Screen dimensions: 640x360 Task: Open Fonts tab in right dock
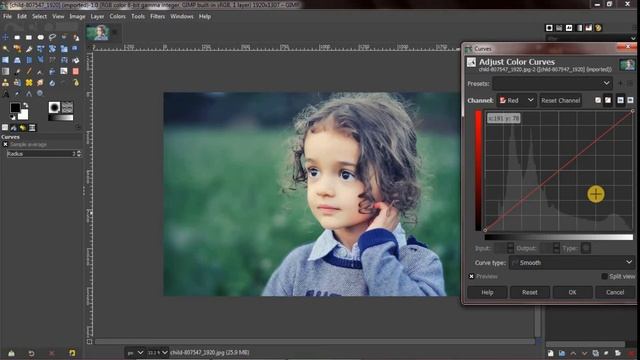click(569, 28)
